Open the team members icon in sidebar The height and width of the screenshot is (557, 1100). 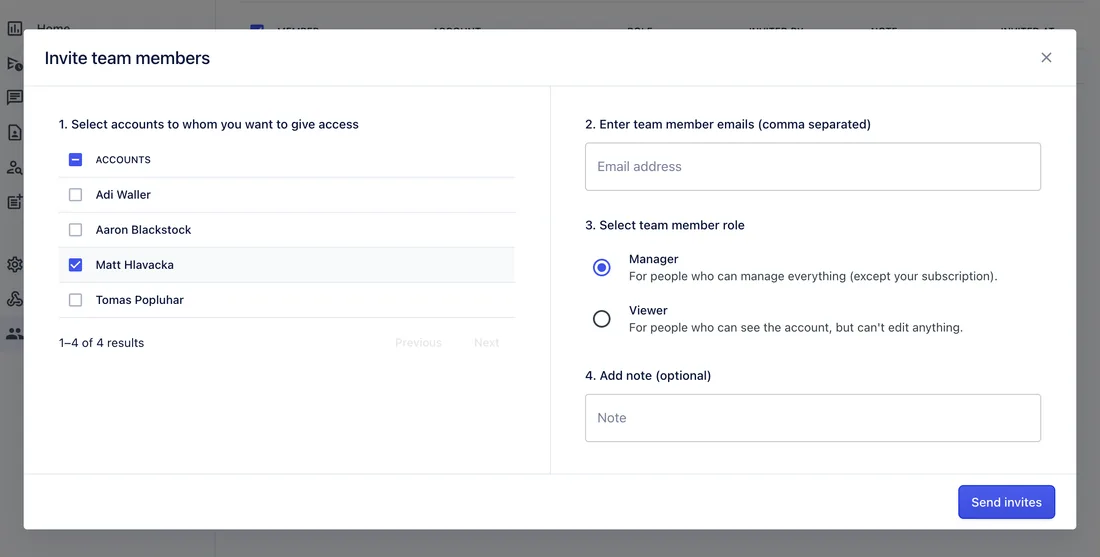coord(15,334)
